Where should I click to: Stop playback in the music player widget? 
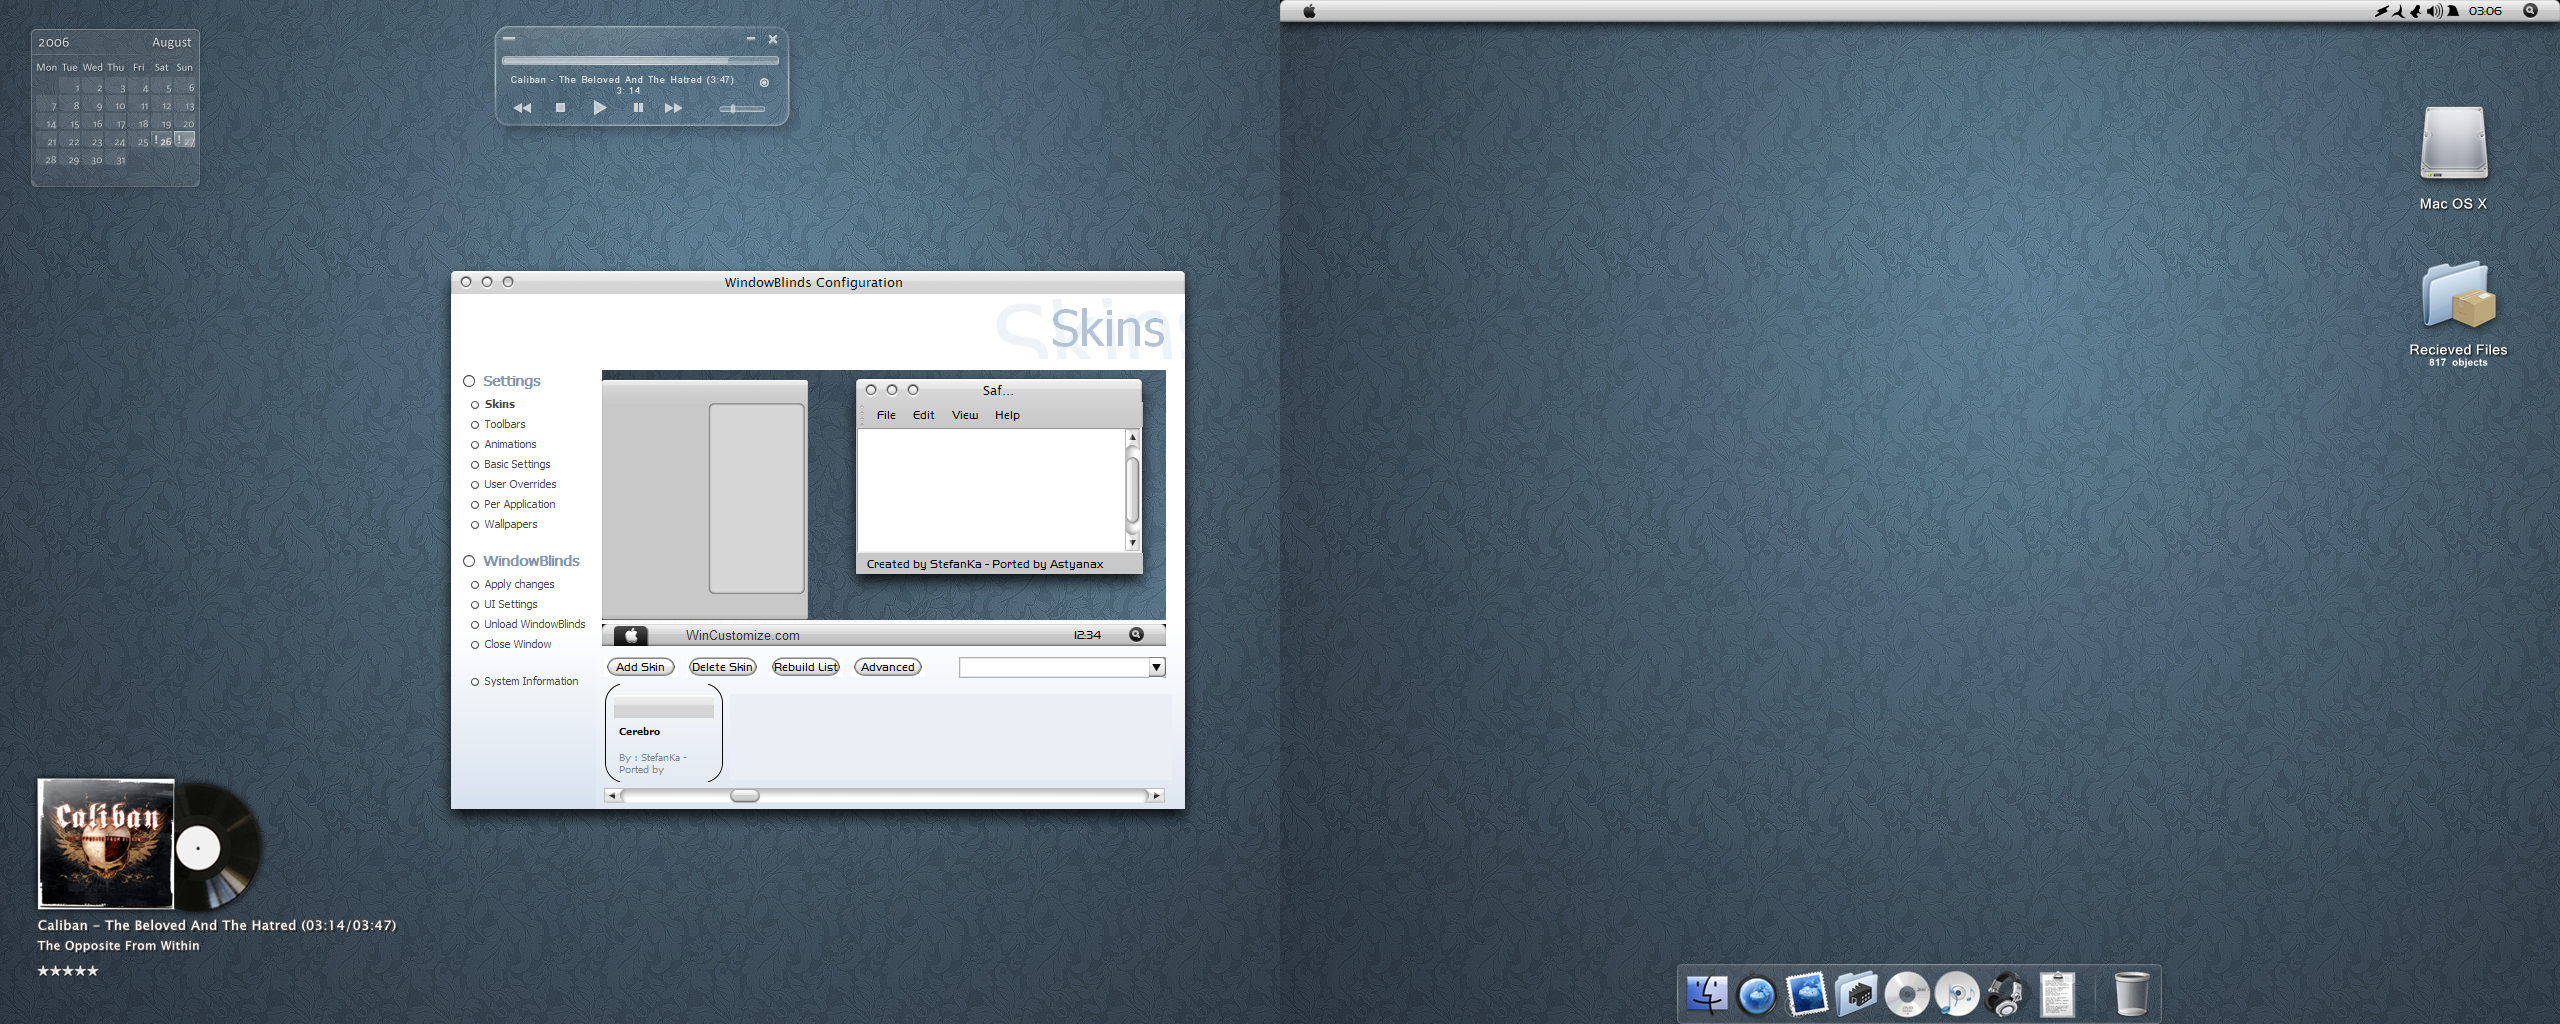tap(560, 108)
